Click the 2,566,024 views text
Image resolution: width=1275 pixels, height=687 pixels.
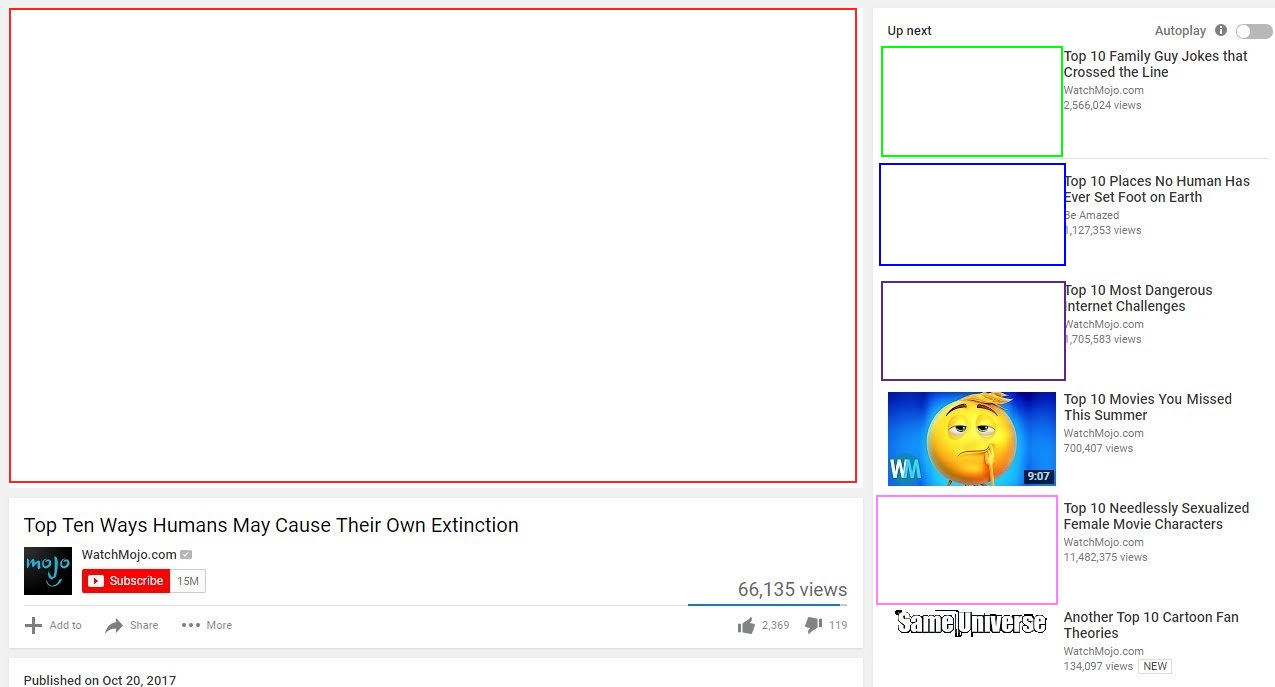pos(1102,105)
